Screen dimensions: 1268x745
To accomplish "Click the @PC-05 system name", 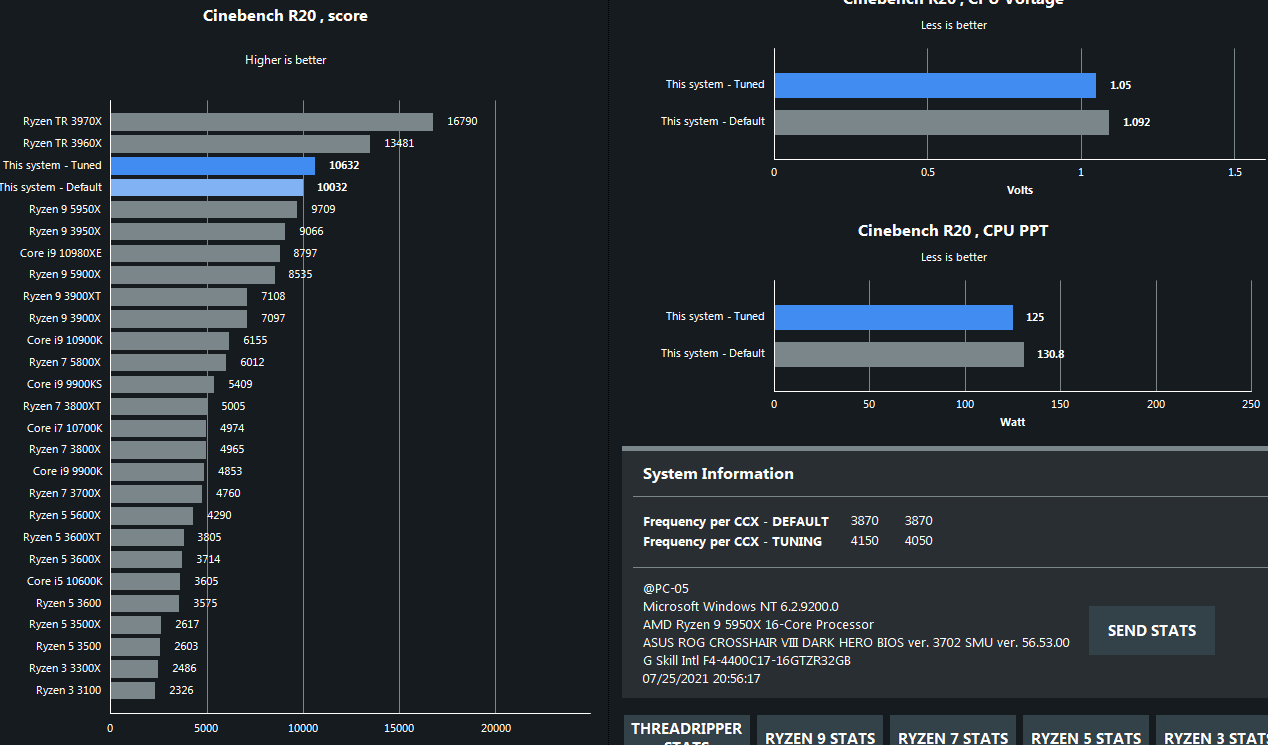I will (x=666, y=589).
